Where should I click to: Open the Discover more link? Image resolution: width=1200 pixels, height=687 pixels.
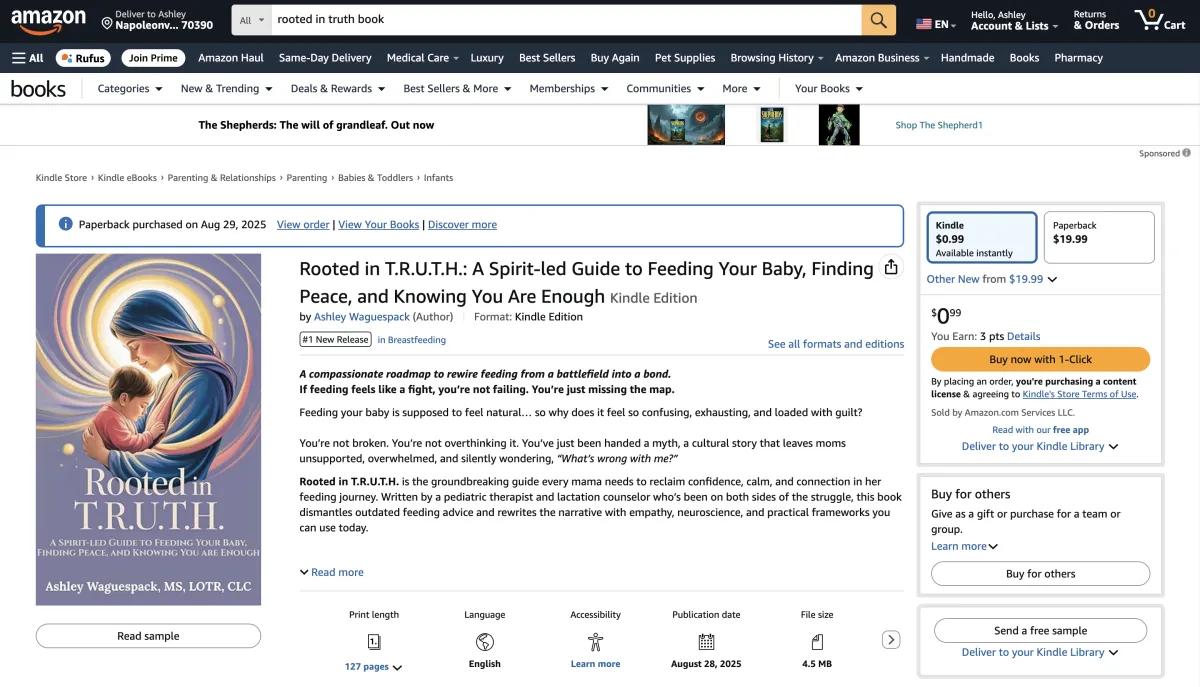click(x=462, y=225)
